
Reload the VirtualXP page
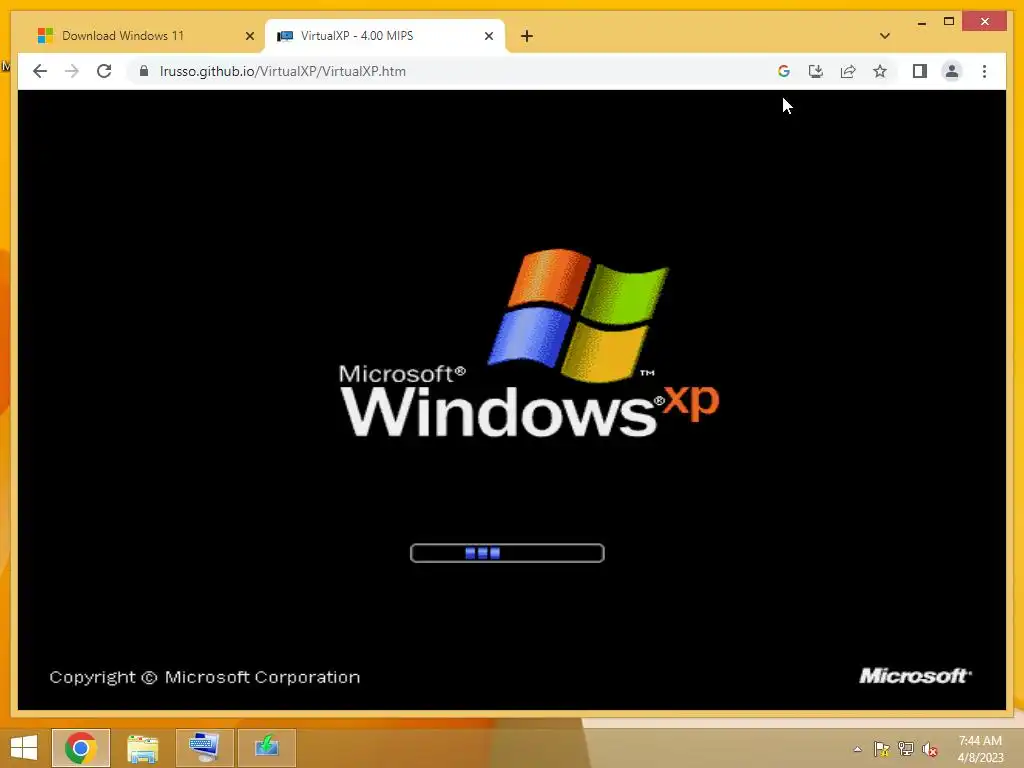pos(104,71)
